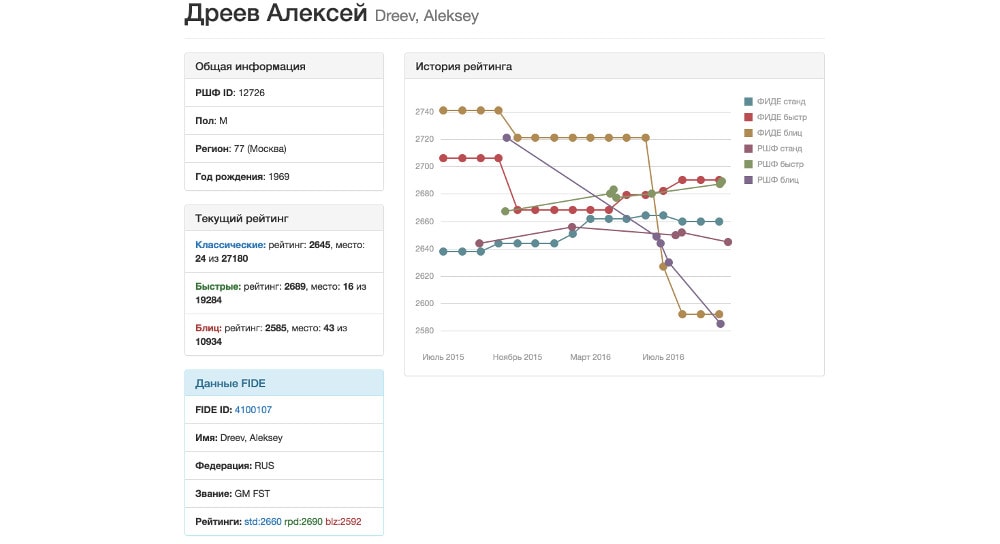Image resolution: width=1000 pixels, height=544 pixels.
Task: Click the Классические rating label
Action: [230, 244]
